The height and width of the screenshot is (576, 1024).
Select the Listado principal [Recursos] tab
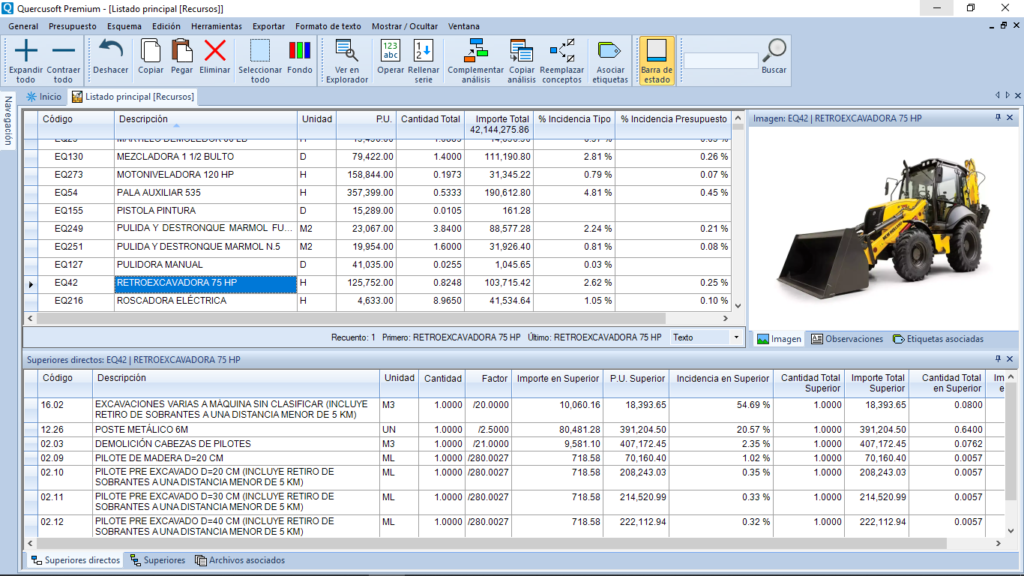point(133,97)
